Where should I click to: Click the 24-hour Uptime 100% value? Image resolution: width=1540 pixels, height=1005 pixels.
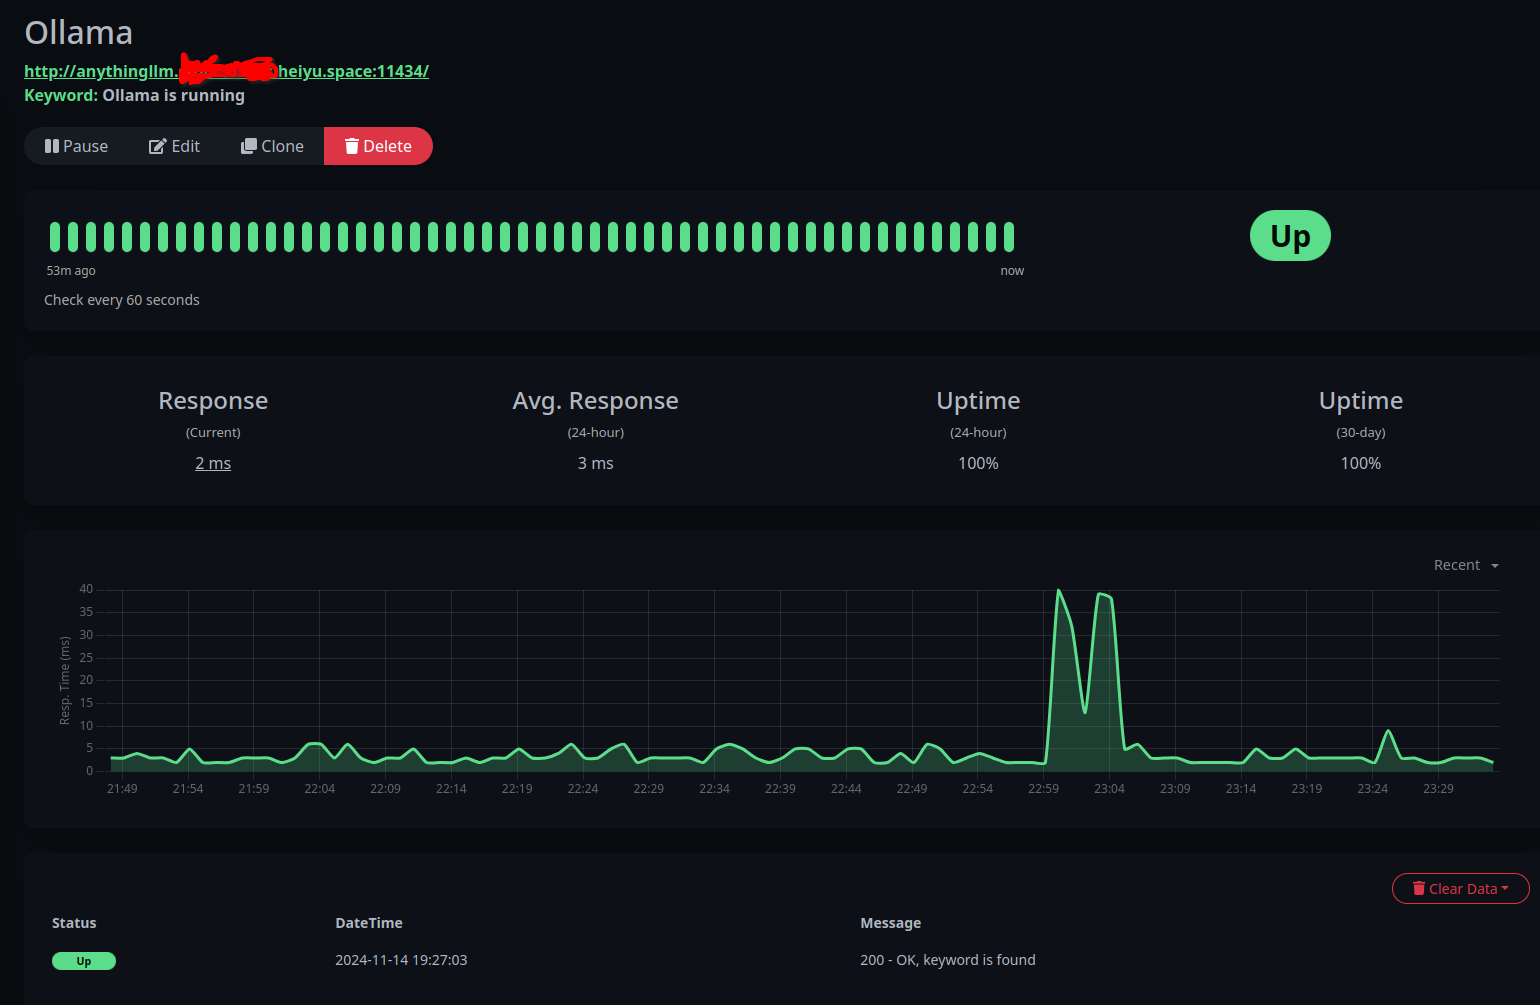tap(978, 463)
